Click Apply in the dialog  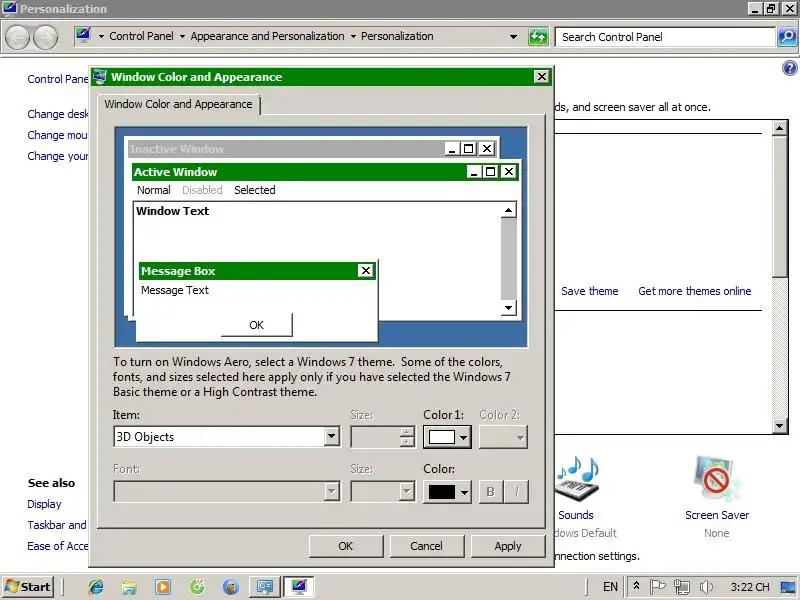point(508,546)
